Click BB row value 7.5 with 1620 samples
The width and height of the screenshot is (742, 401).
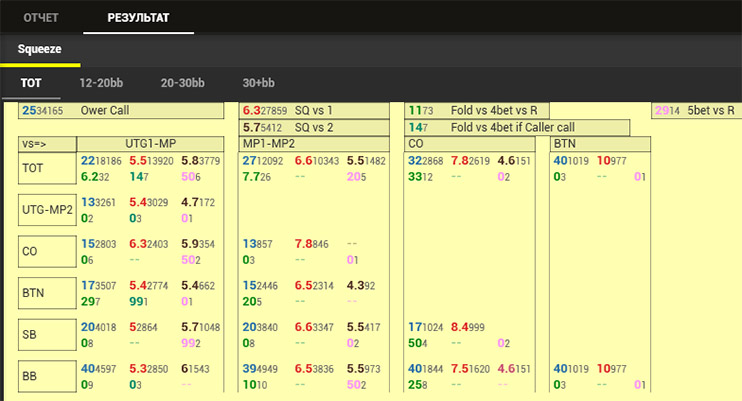(x=470, y=369)
